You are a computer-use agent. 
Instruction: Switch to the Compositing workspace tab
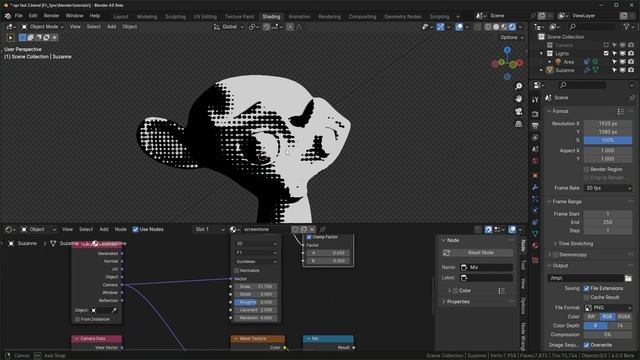tap(362, 17)
